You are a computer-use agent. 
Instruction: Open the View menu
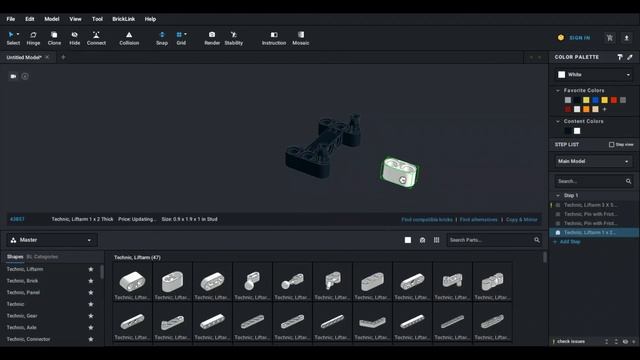[x=75, y=19]
